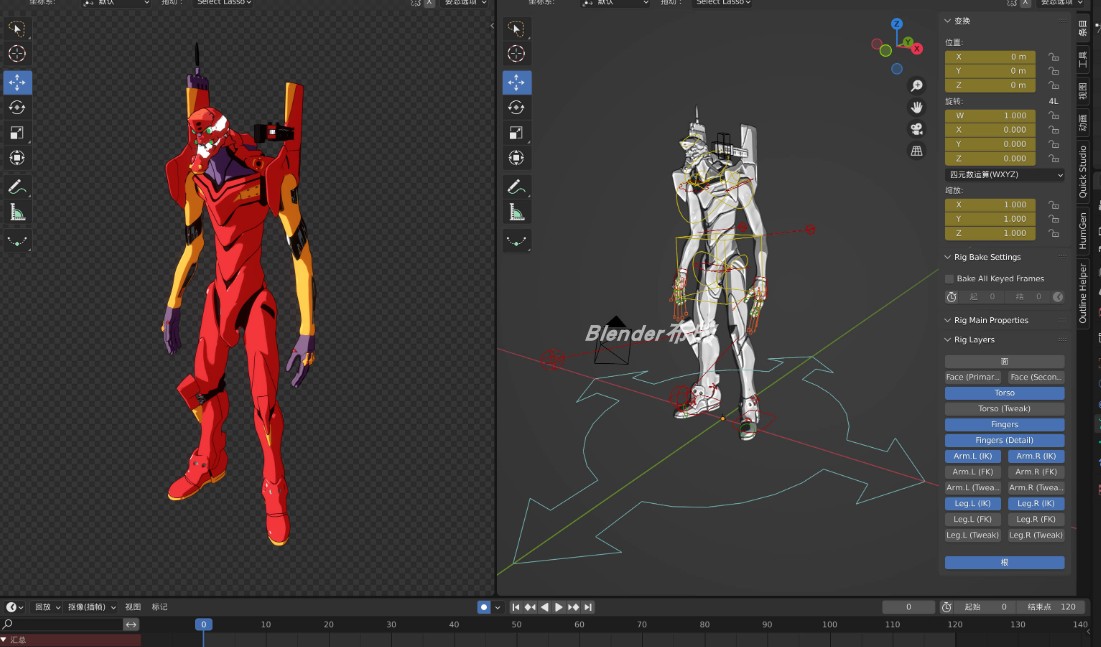1101x647 pixels.
Task: Choose the Rotate tool in the rig viewport
Action: [x=517, y=107]
